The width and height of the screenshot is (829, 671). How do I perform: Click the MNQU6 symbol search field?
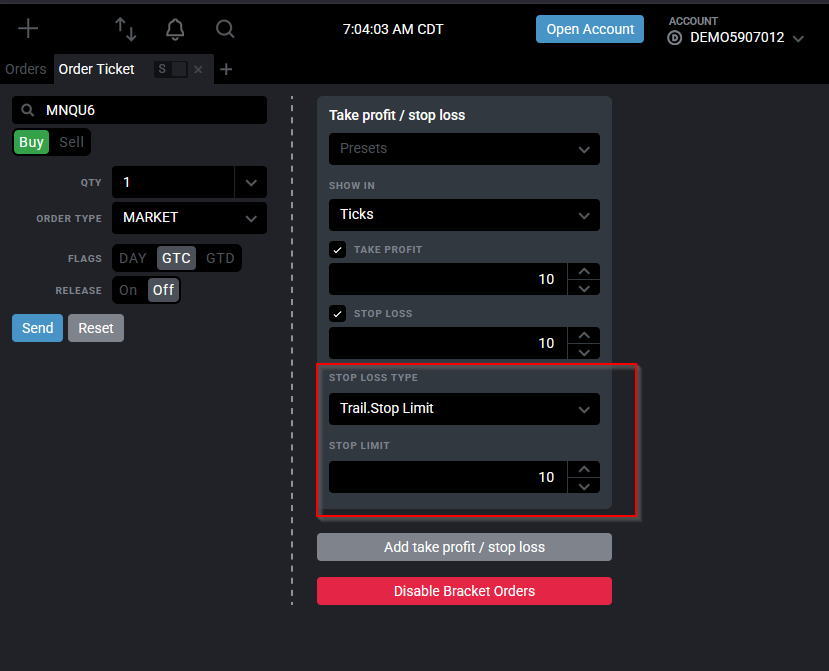[140, 110]
